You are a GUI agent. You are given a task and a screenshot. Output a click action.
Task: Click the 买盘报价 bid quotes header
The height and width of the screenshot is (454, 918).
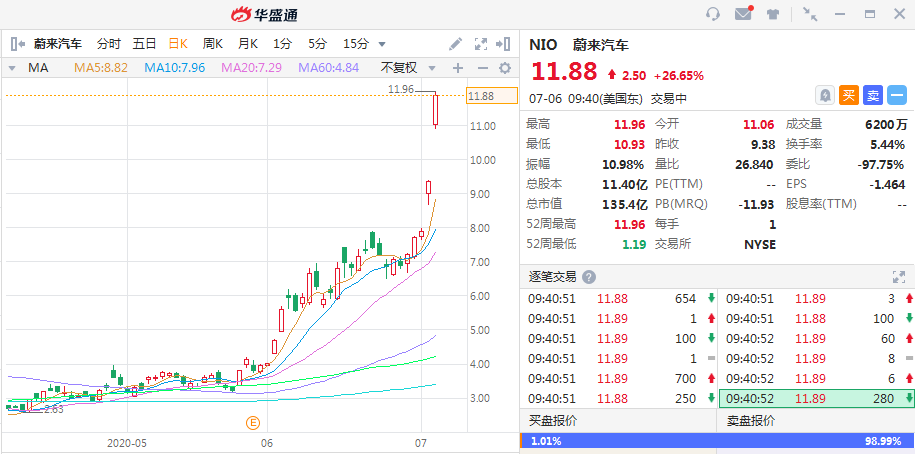tap(553, 421)
